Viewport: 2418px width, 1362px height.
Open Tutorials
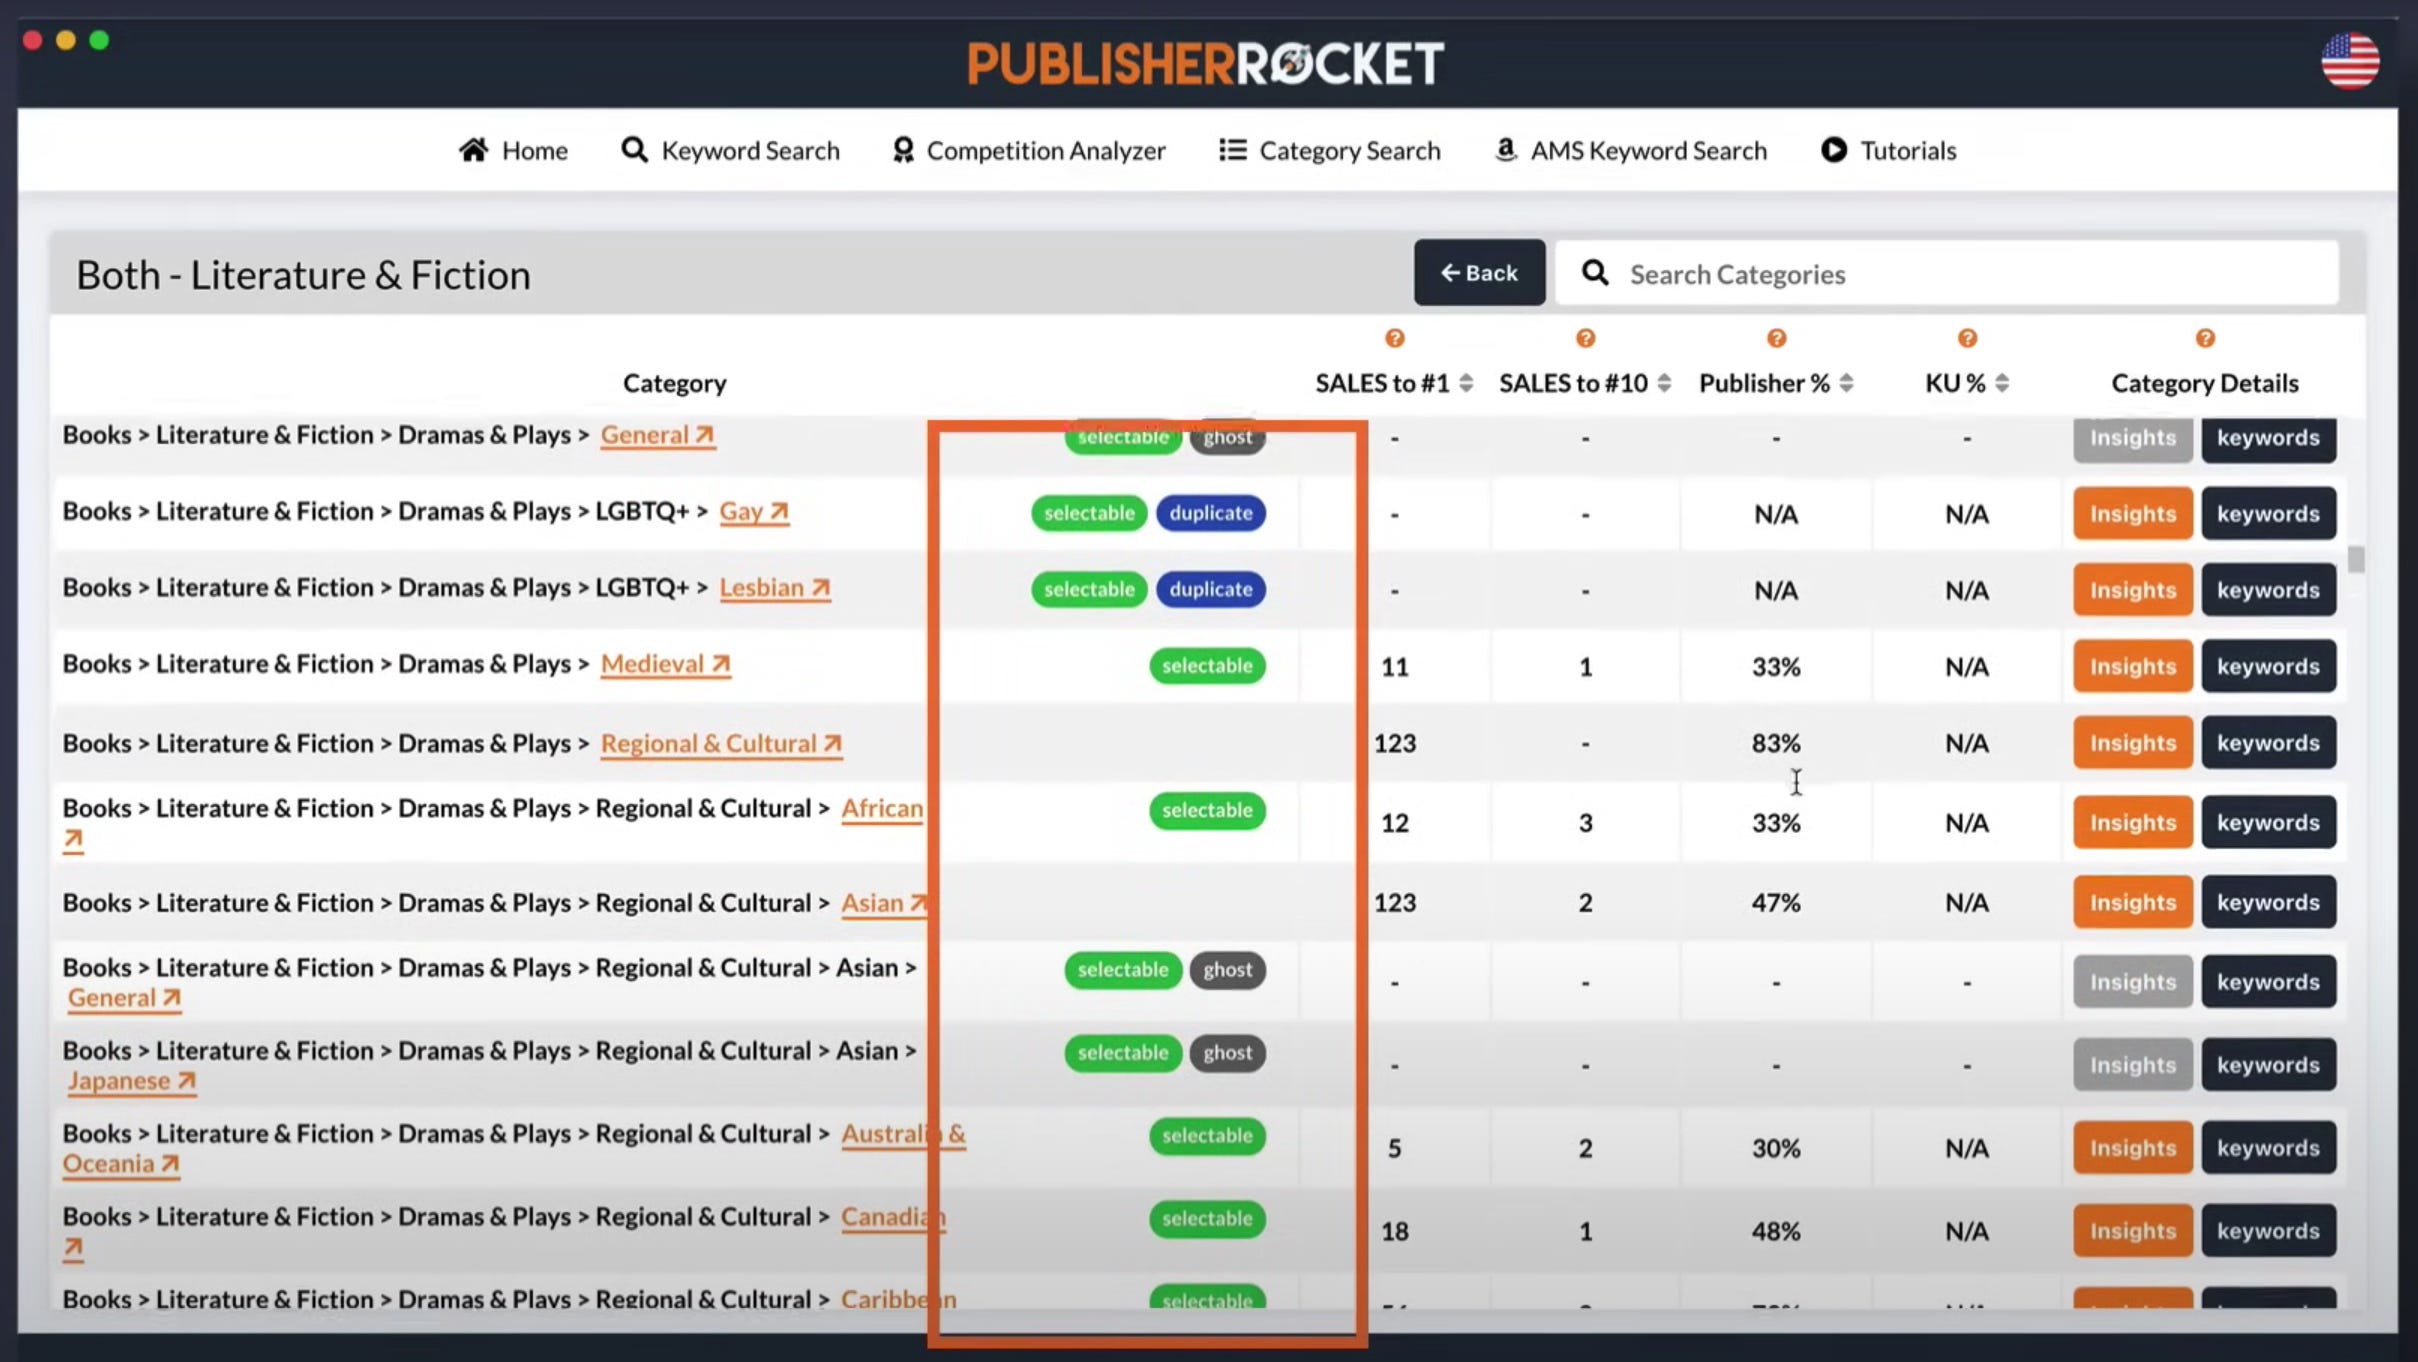click(1888, 150)
